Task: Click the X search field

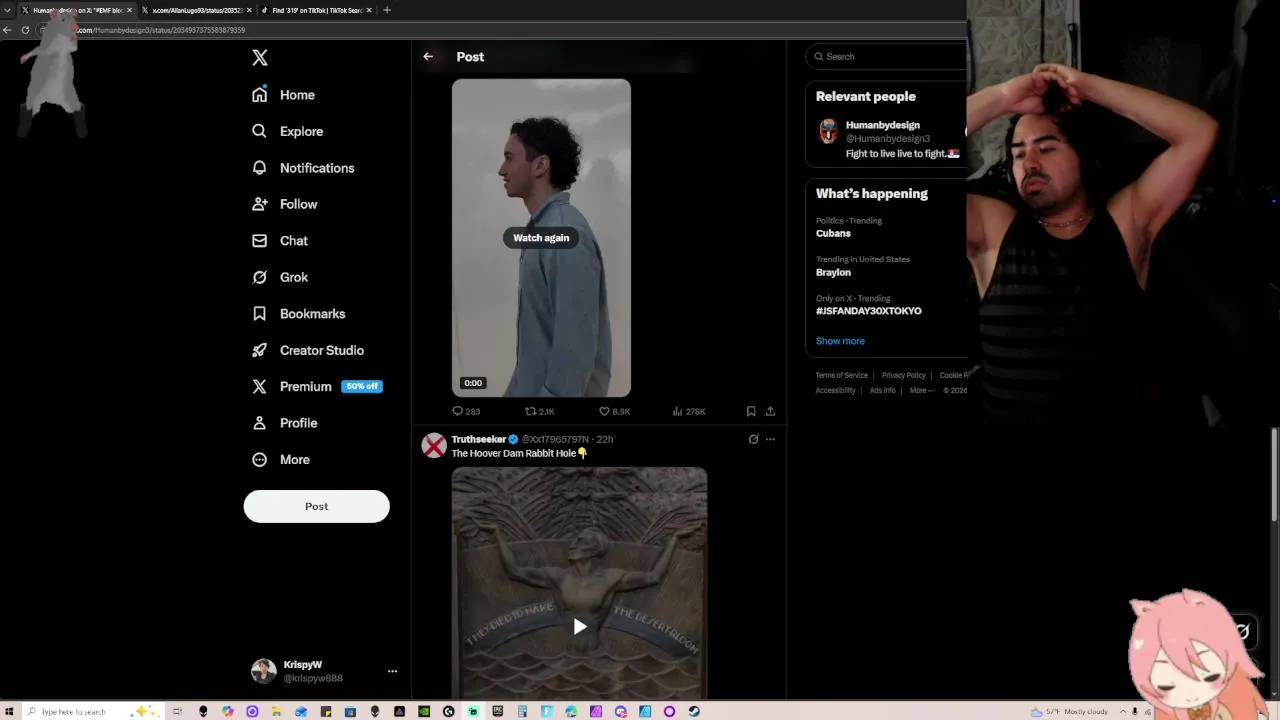Action: click(888, 57)
